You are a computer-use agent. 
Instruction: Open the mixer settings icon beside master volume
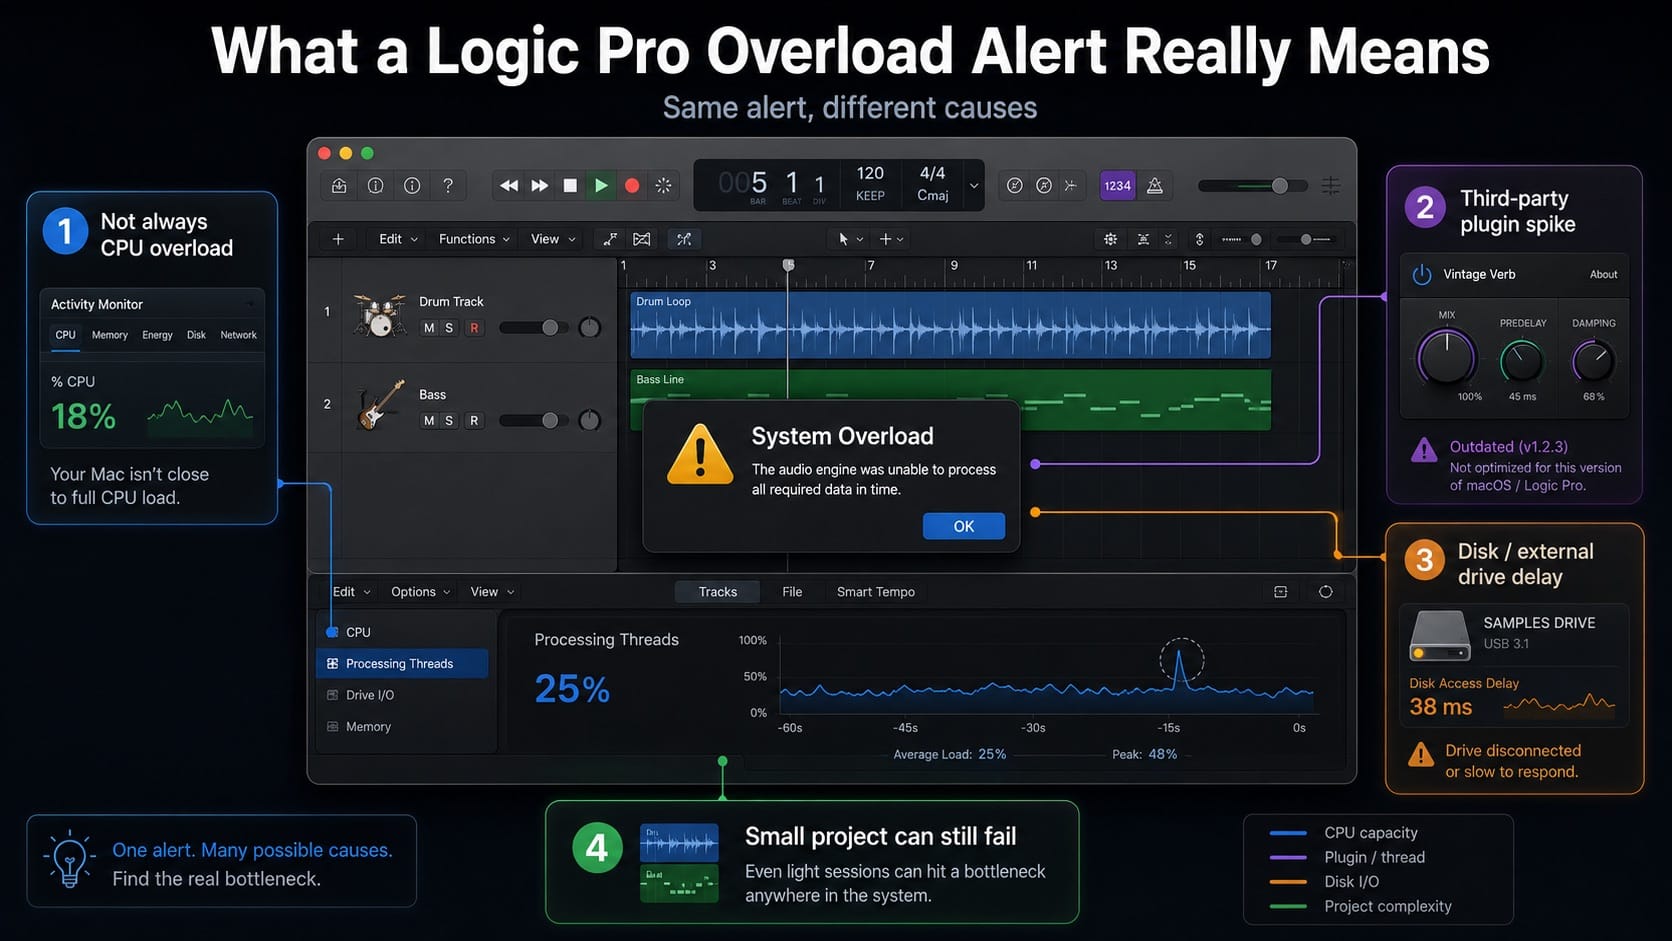point(1331,186)
